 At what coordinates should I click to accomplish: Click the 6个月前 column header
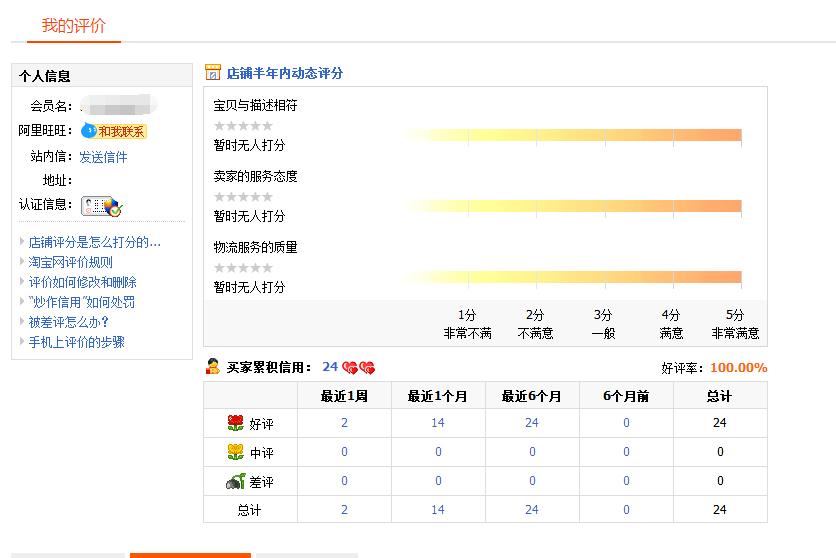tap(626, 396)
